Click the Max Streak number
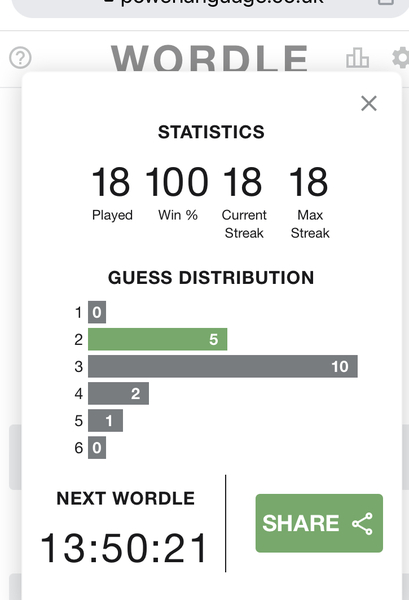This screenshot has height=600, width=409. coord(309,182)
